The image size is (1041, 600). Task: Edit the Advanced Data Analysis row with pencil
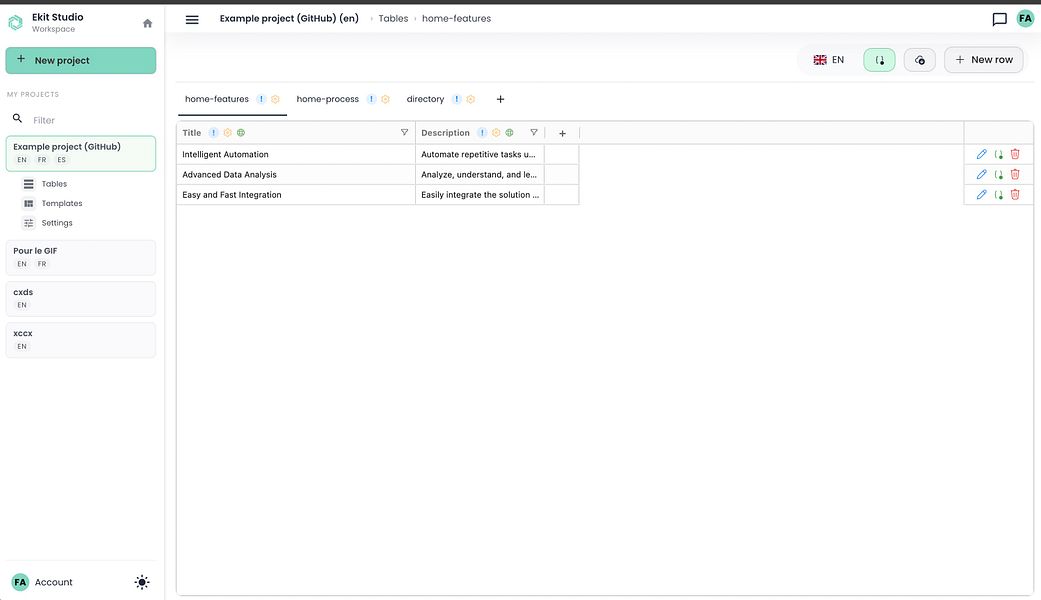[981, 175]
